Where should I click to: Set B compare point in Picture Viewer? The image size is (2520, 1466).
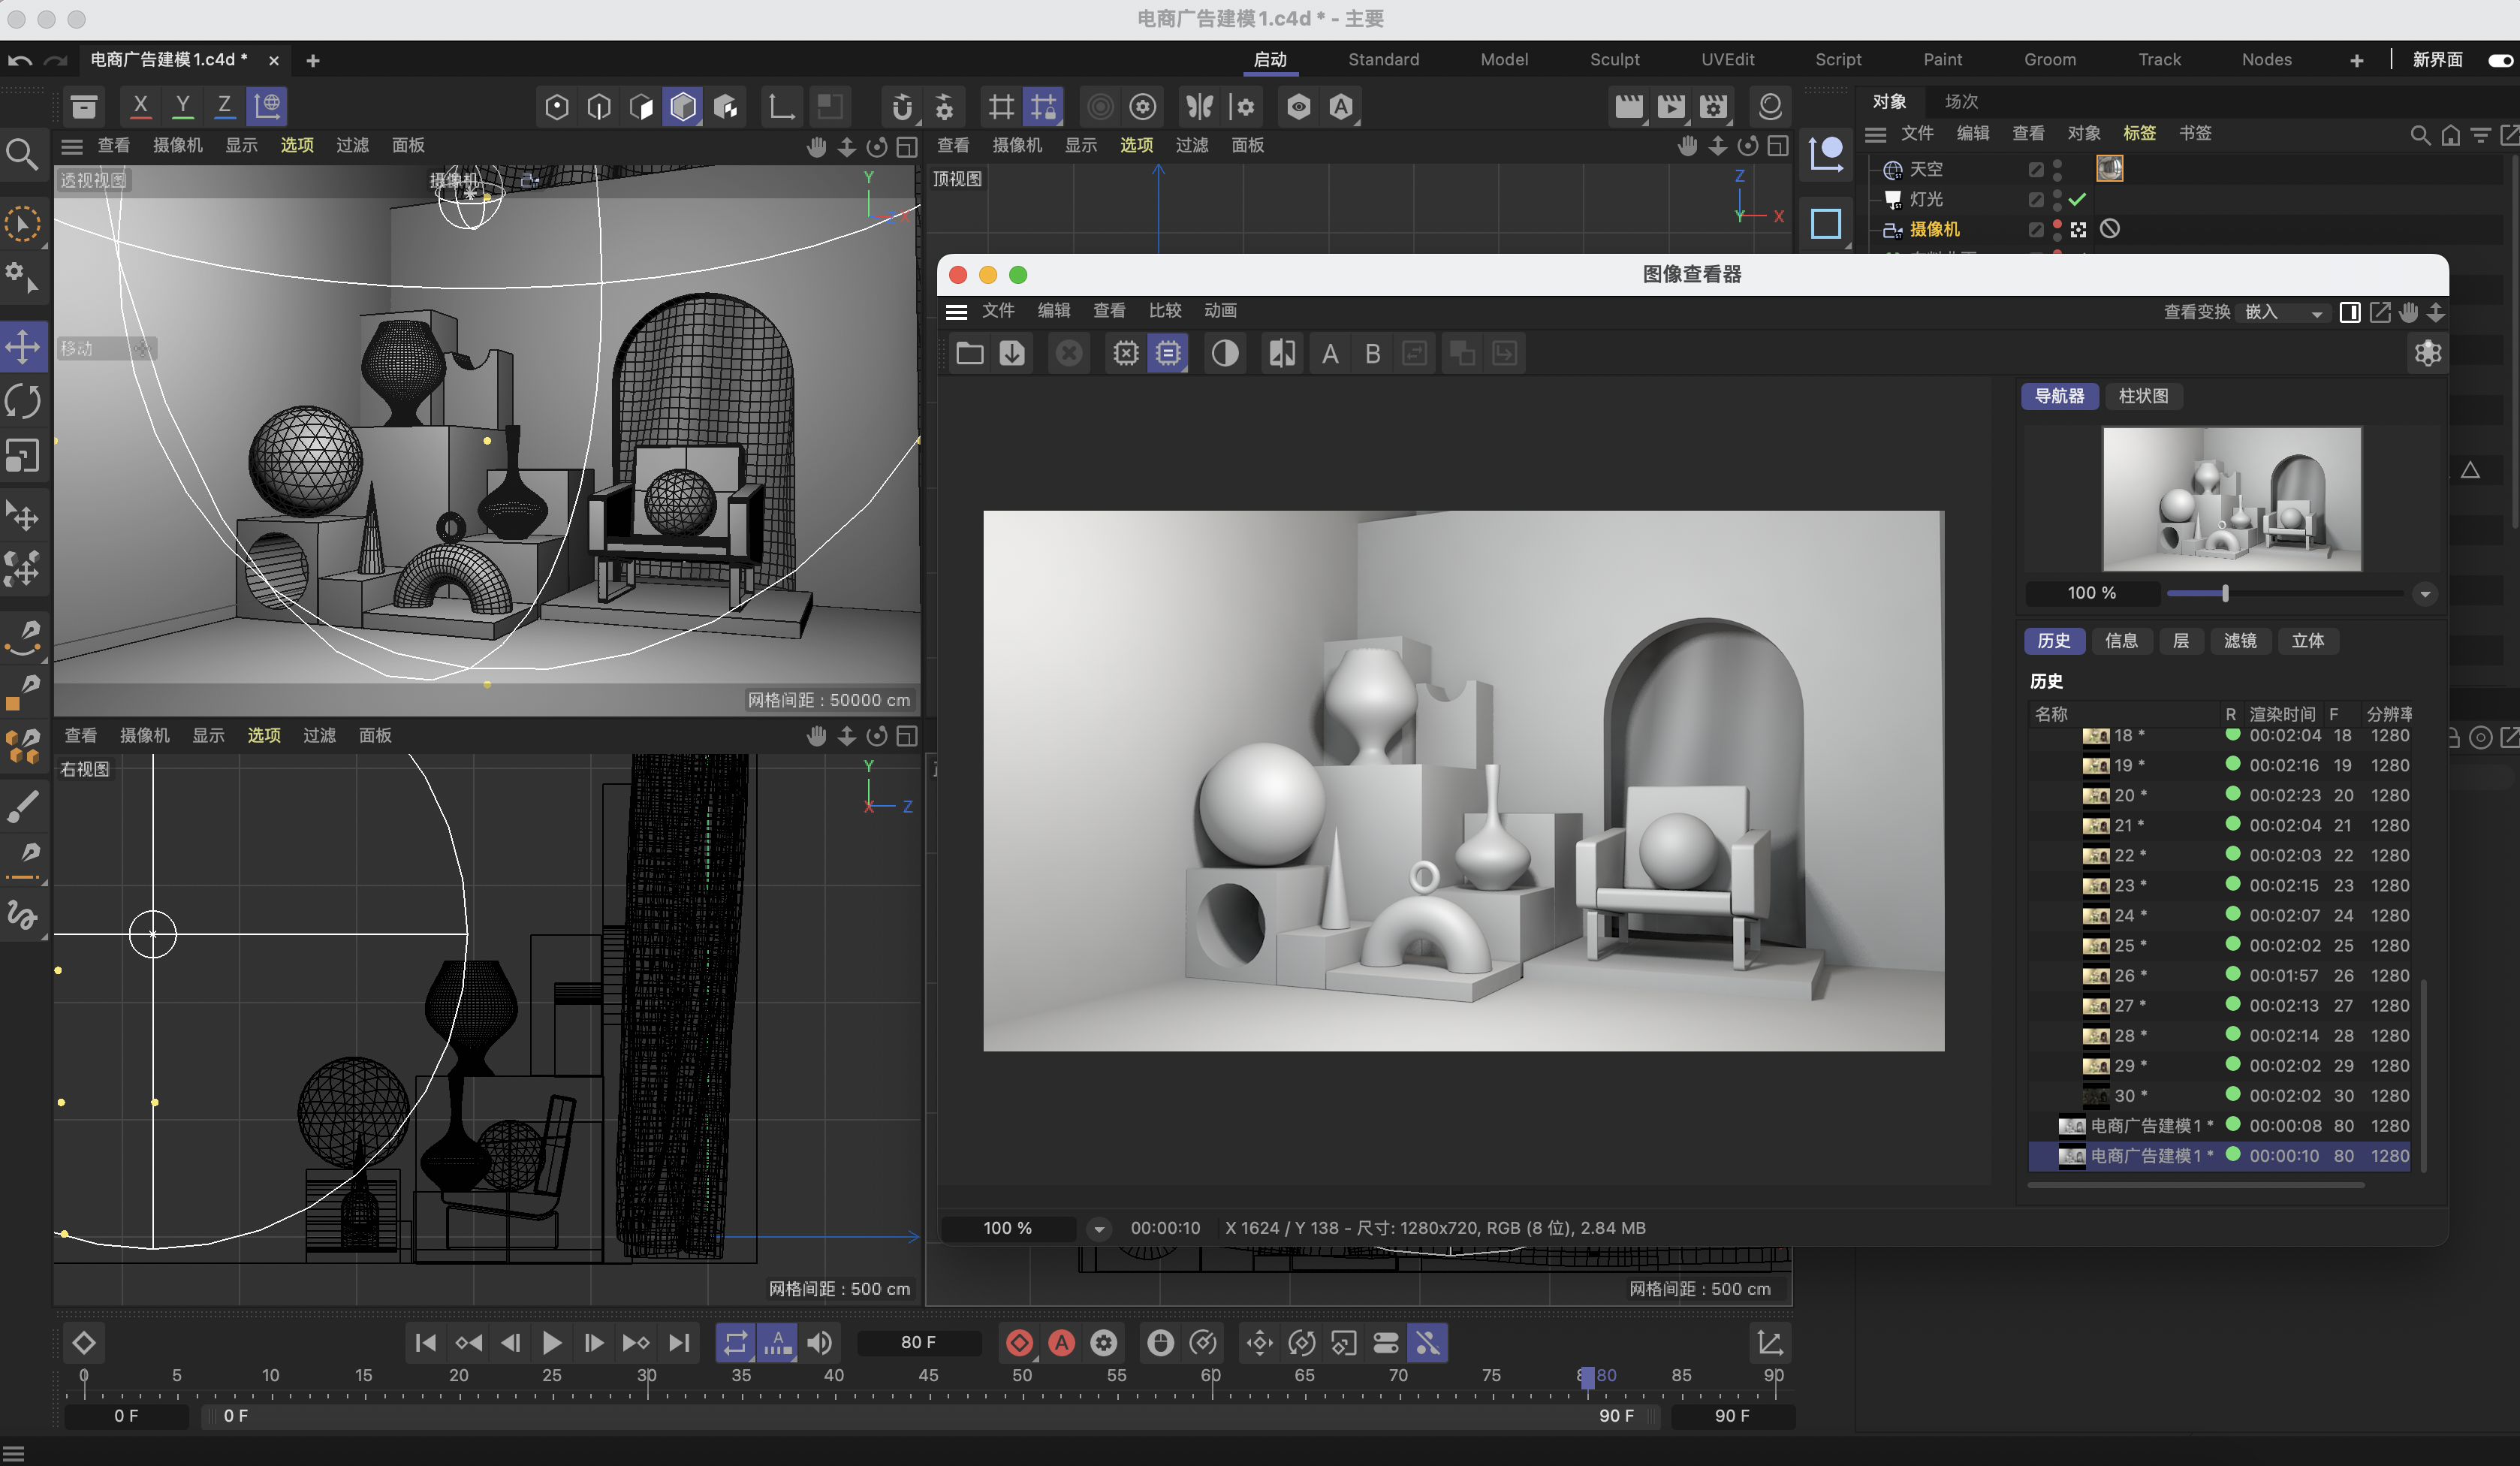[1373, 354]
